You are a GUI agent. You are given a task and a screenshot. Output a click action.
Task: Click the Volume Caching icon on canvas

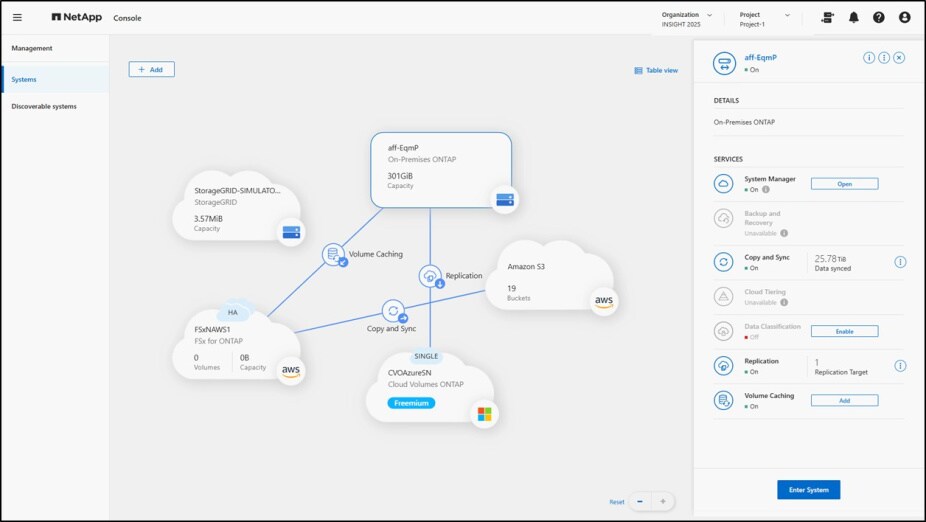[334, 254]
